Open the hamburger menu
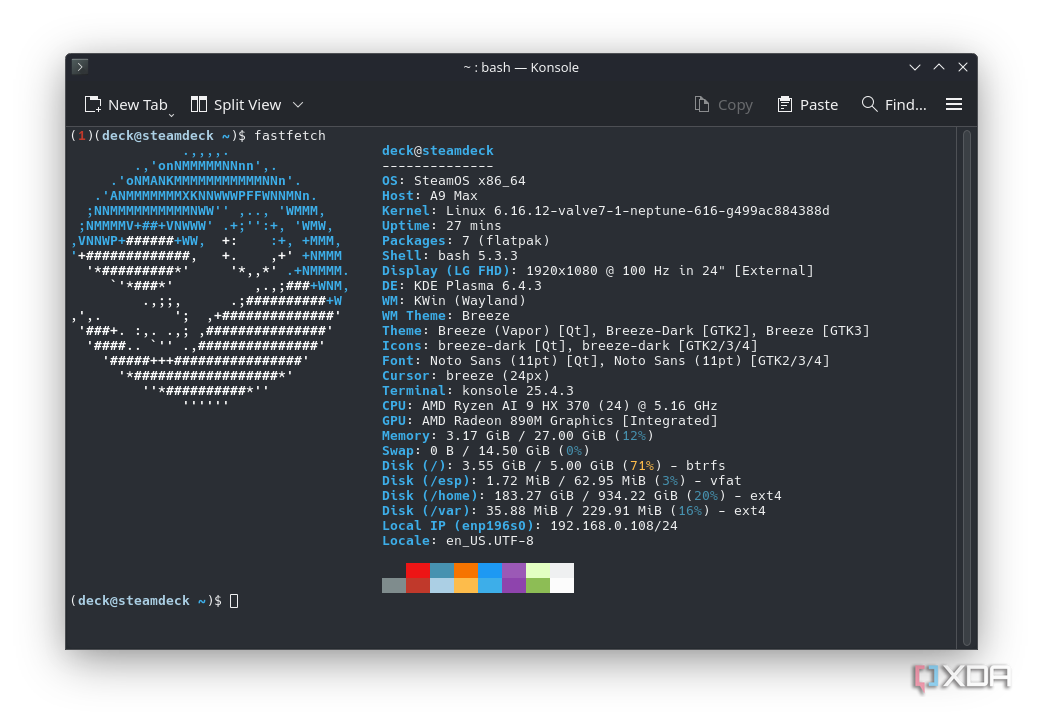Screen dimensions: 1043x727 pos(954,104)
